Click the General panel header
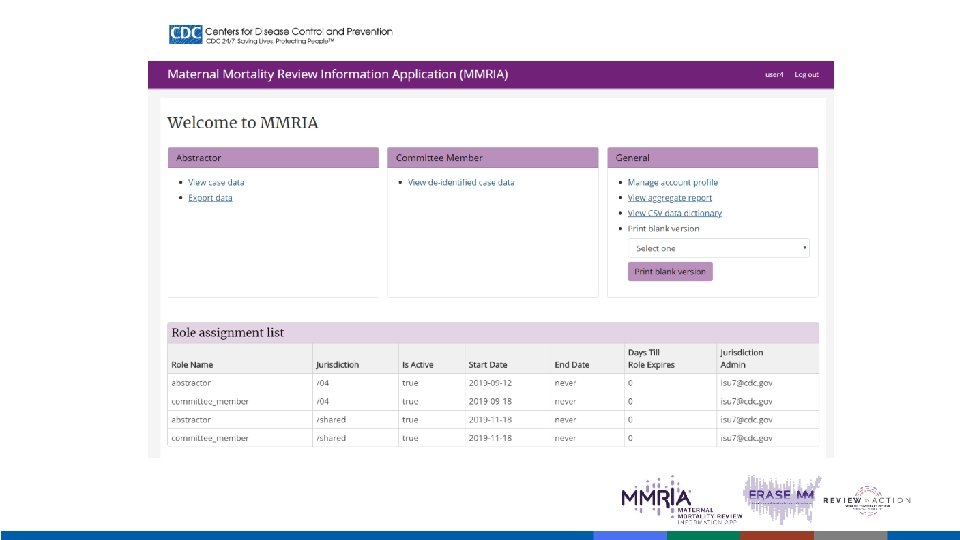Viewport: 960px width, 540px height. point(713,157)
